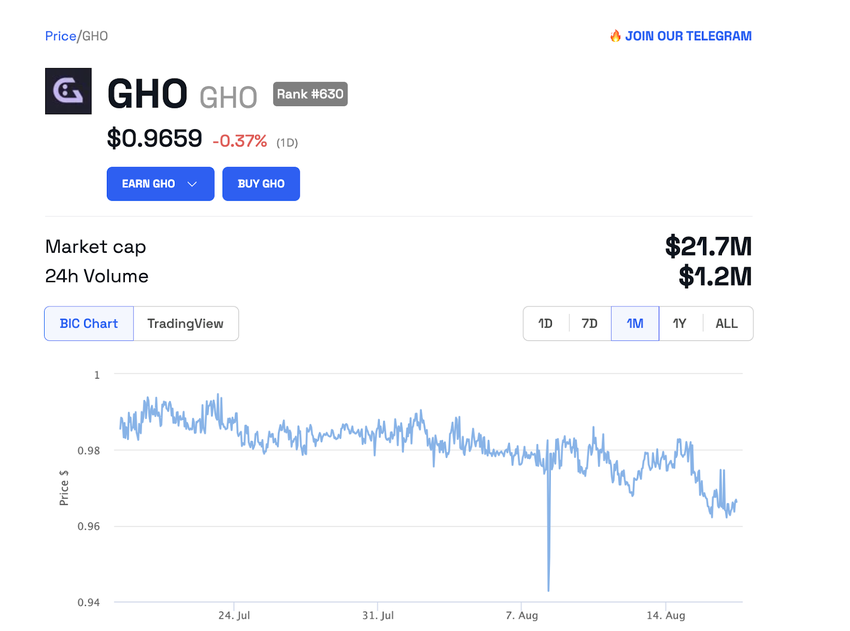This screenshot has height=631, width=850.
Task: Click the GHO token logo icon
Action: (68, 91)
